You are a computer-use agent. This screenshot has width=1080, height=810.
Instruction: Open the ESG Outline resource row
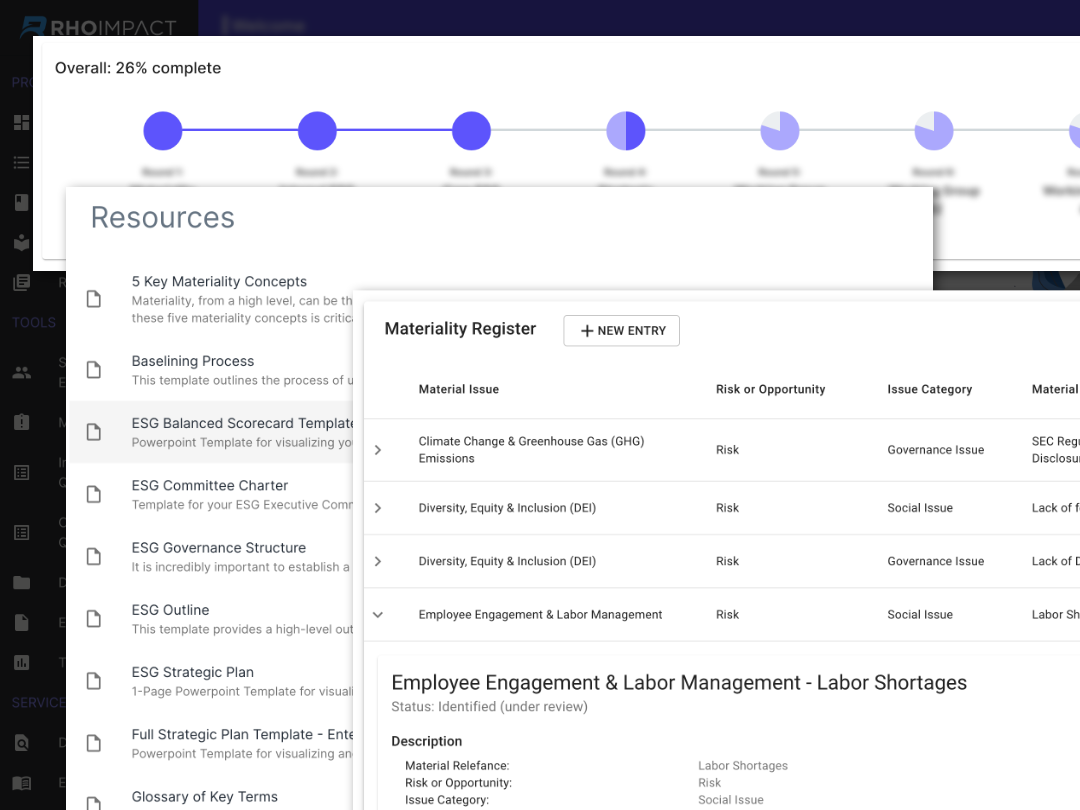click(212, 619)
